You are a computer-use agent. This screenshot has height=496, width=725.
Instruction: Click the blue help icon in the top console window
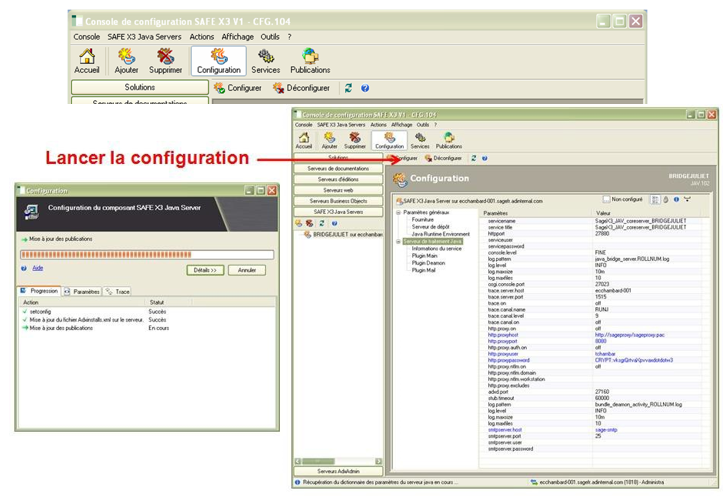click(x=365, y=88)
